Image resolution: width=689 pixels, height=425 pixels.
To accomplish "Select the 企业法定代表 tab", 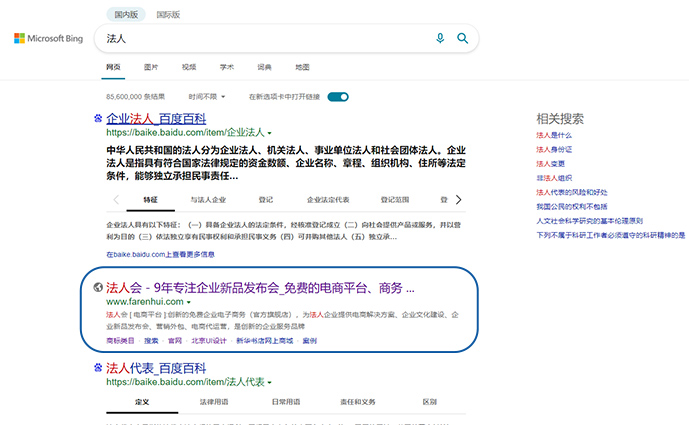I will [x=328, y=200].
